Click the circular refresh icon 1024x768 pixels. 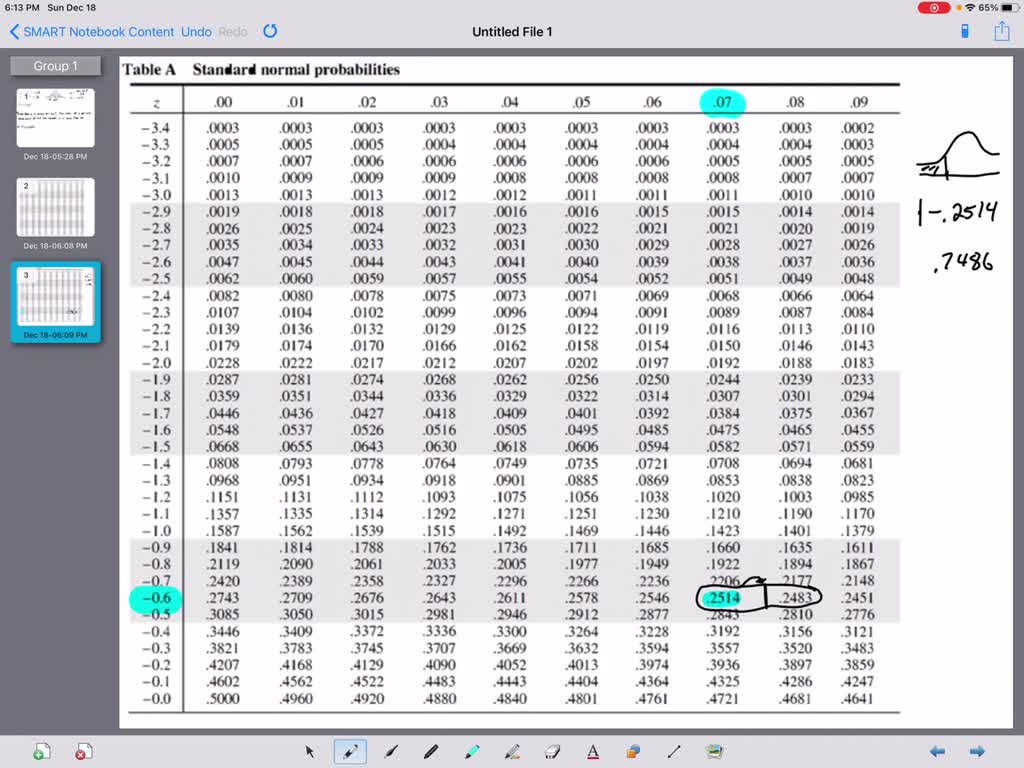270,32
